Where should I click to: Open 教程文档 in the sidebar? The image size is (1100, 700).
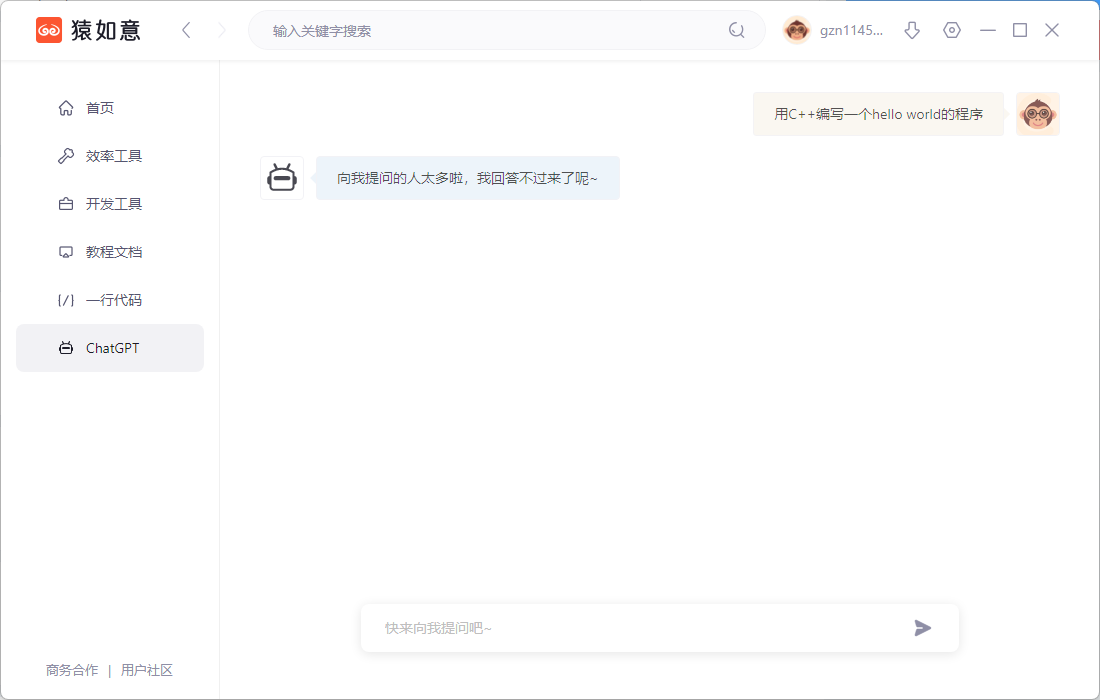point(109,252)
